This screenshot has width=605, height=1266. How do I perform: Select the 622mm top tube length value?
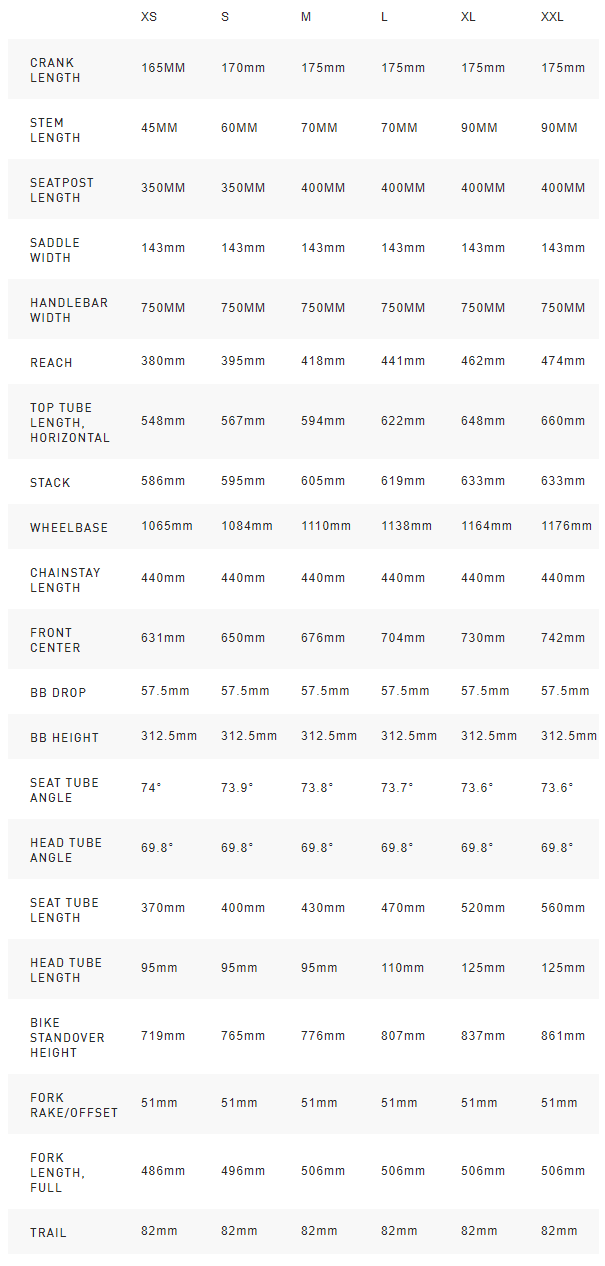coord(403,421)
